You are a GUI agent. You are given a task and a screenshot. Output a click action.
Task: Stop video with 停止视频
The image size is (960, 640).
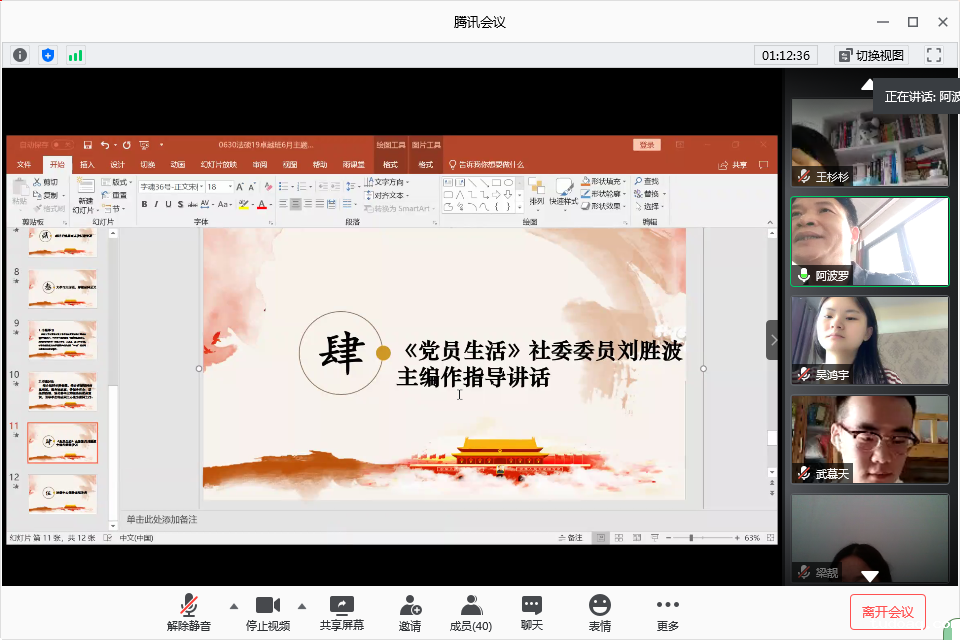coord(267,612)
